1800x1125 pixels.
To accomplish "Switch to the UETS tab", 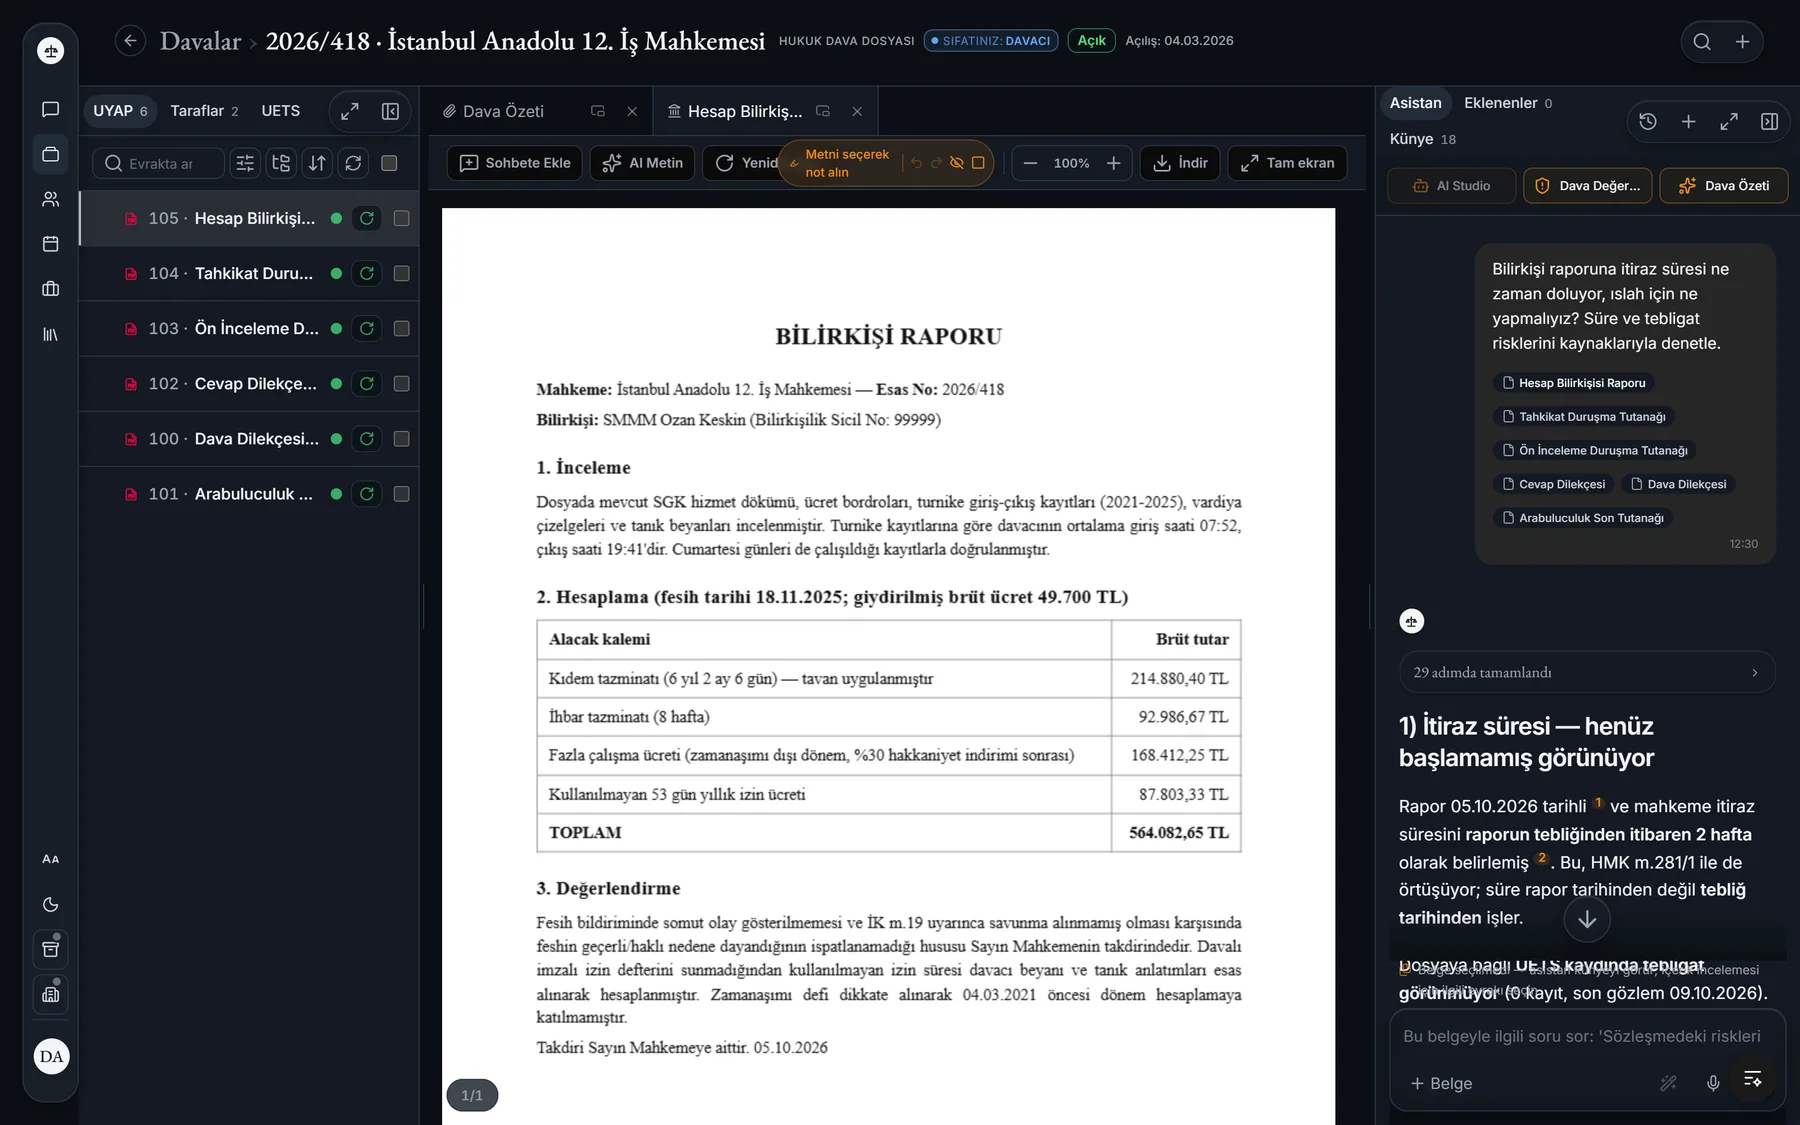I will click(281, 111).
